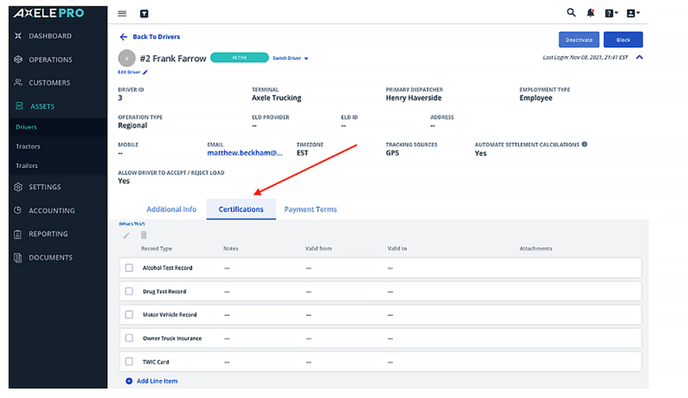Click the Assets sidebar icon
The height and width of the screenshot is (398, 688).
tap(19, 106)
